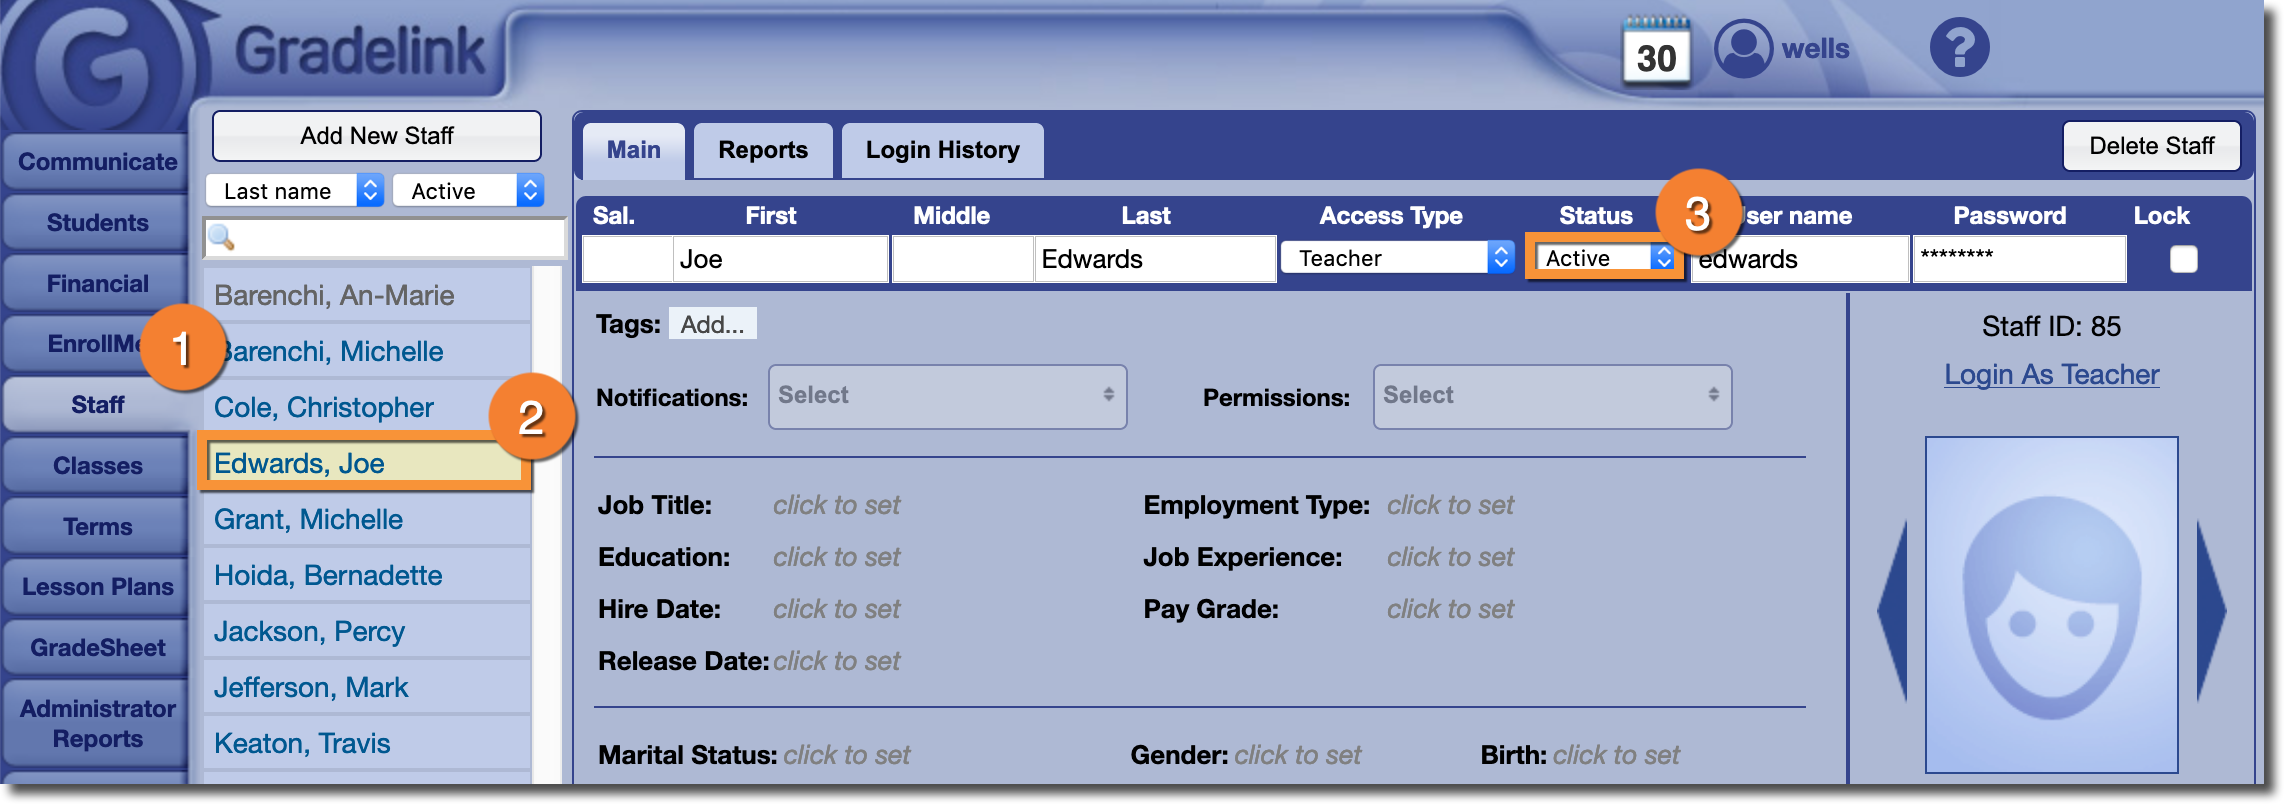Select Grant, Michelle in staff list
The image size is (2284, 804).
click(308, 519)
